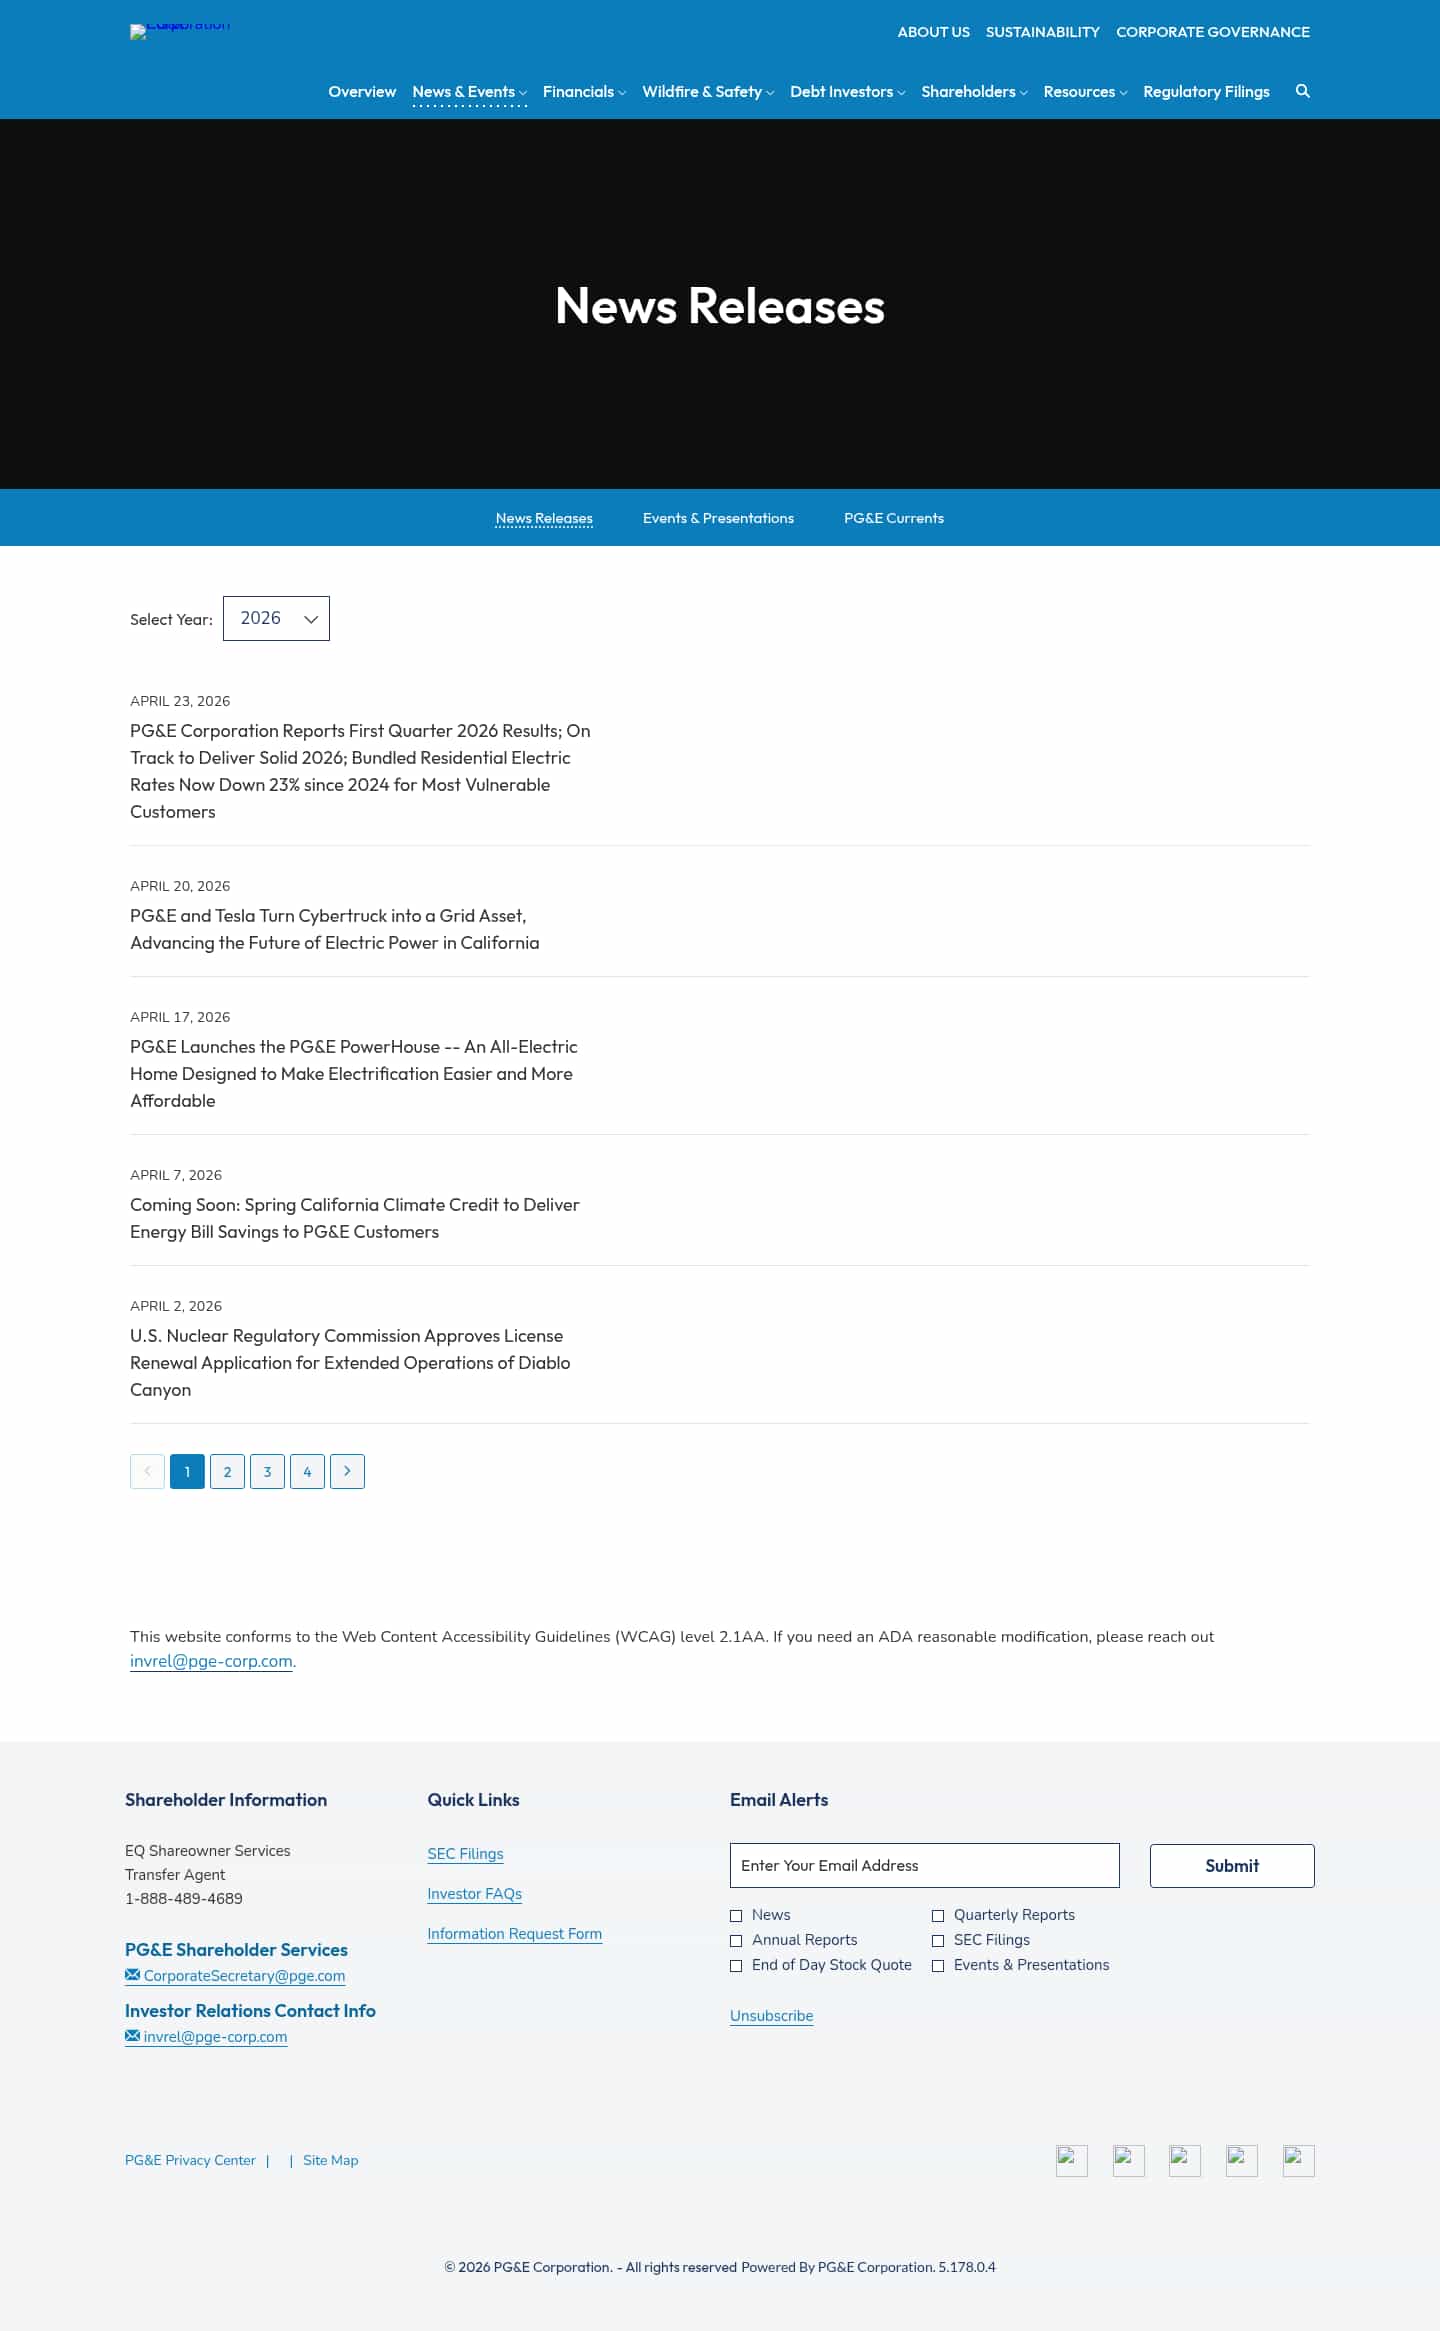Enable End of Day Stock Quote alerts
Image resolution: width=1440 pixels, height=2331 pixels.
(x=736, y=1966)
